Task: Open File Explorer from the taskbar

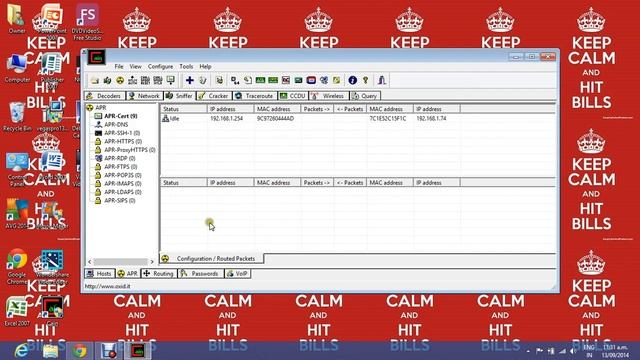Action: [x=50, y=351]
